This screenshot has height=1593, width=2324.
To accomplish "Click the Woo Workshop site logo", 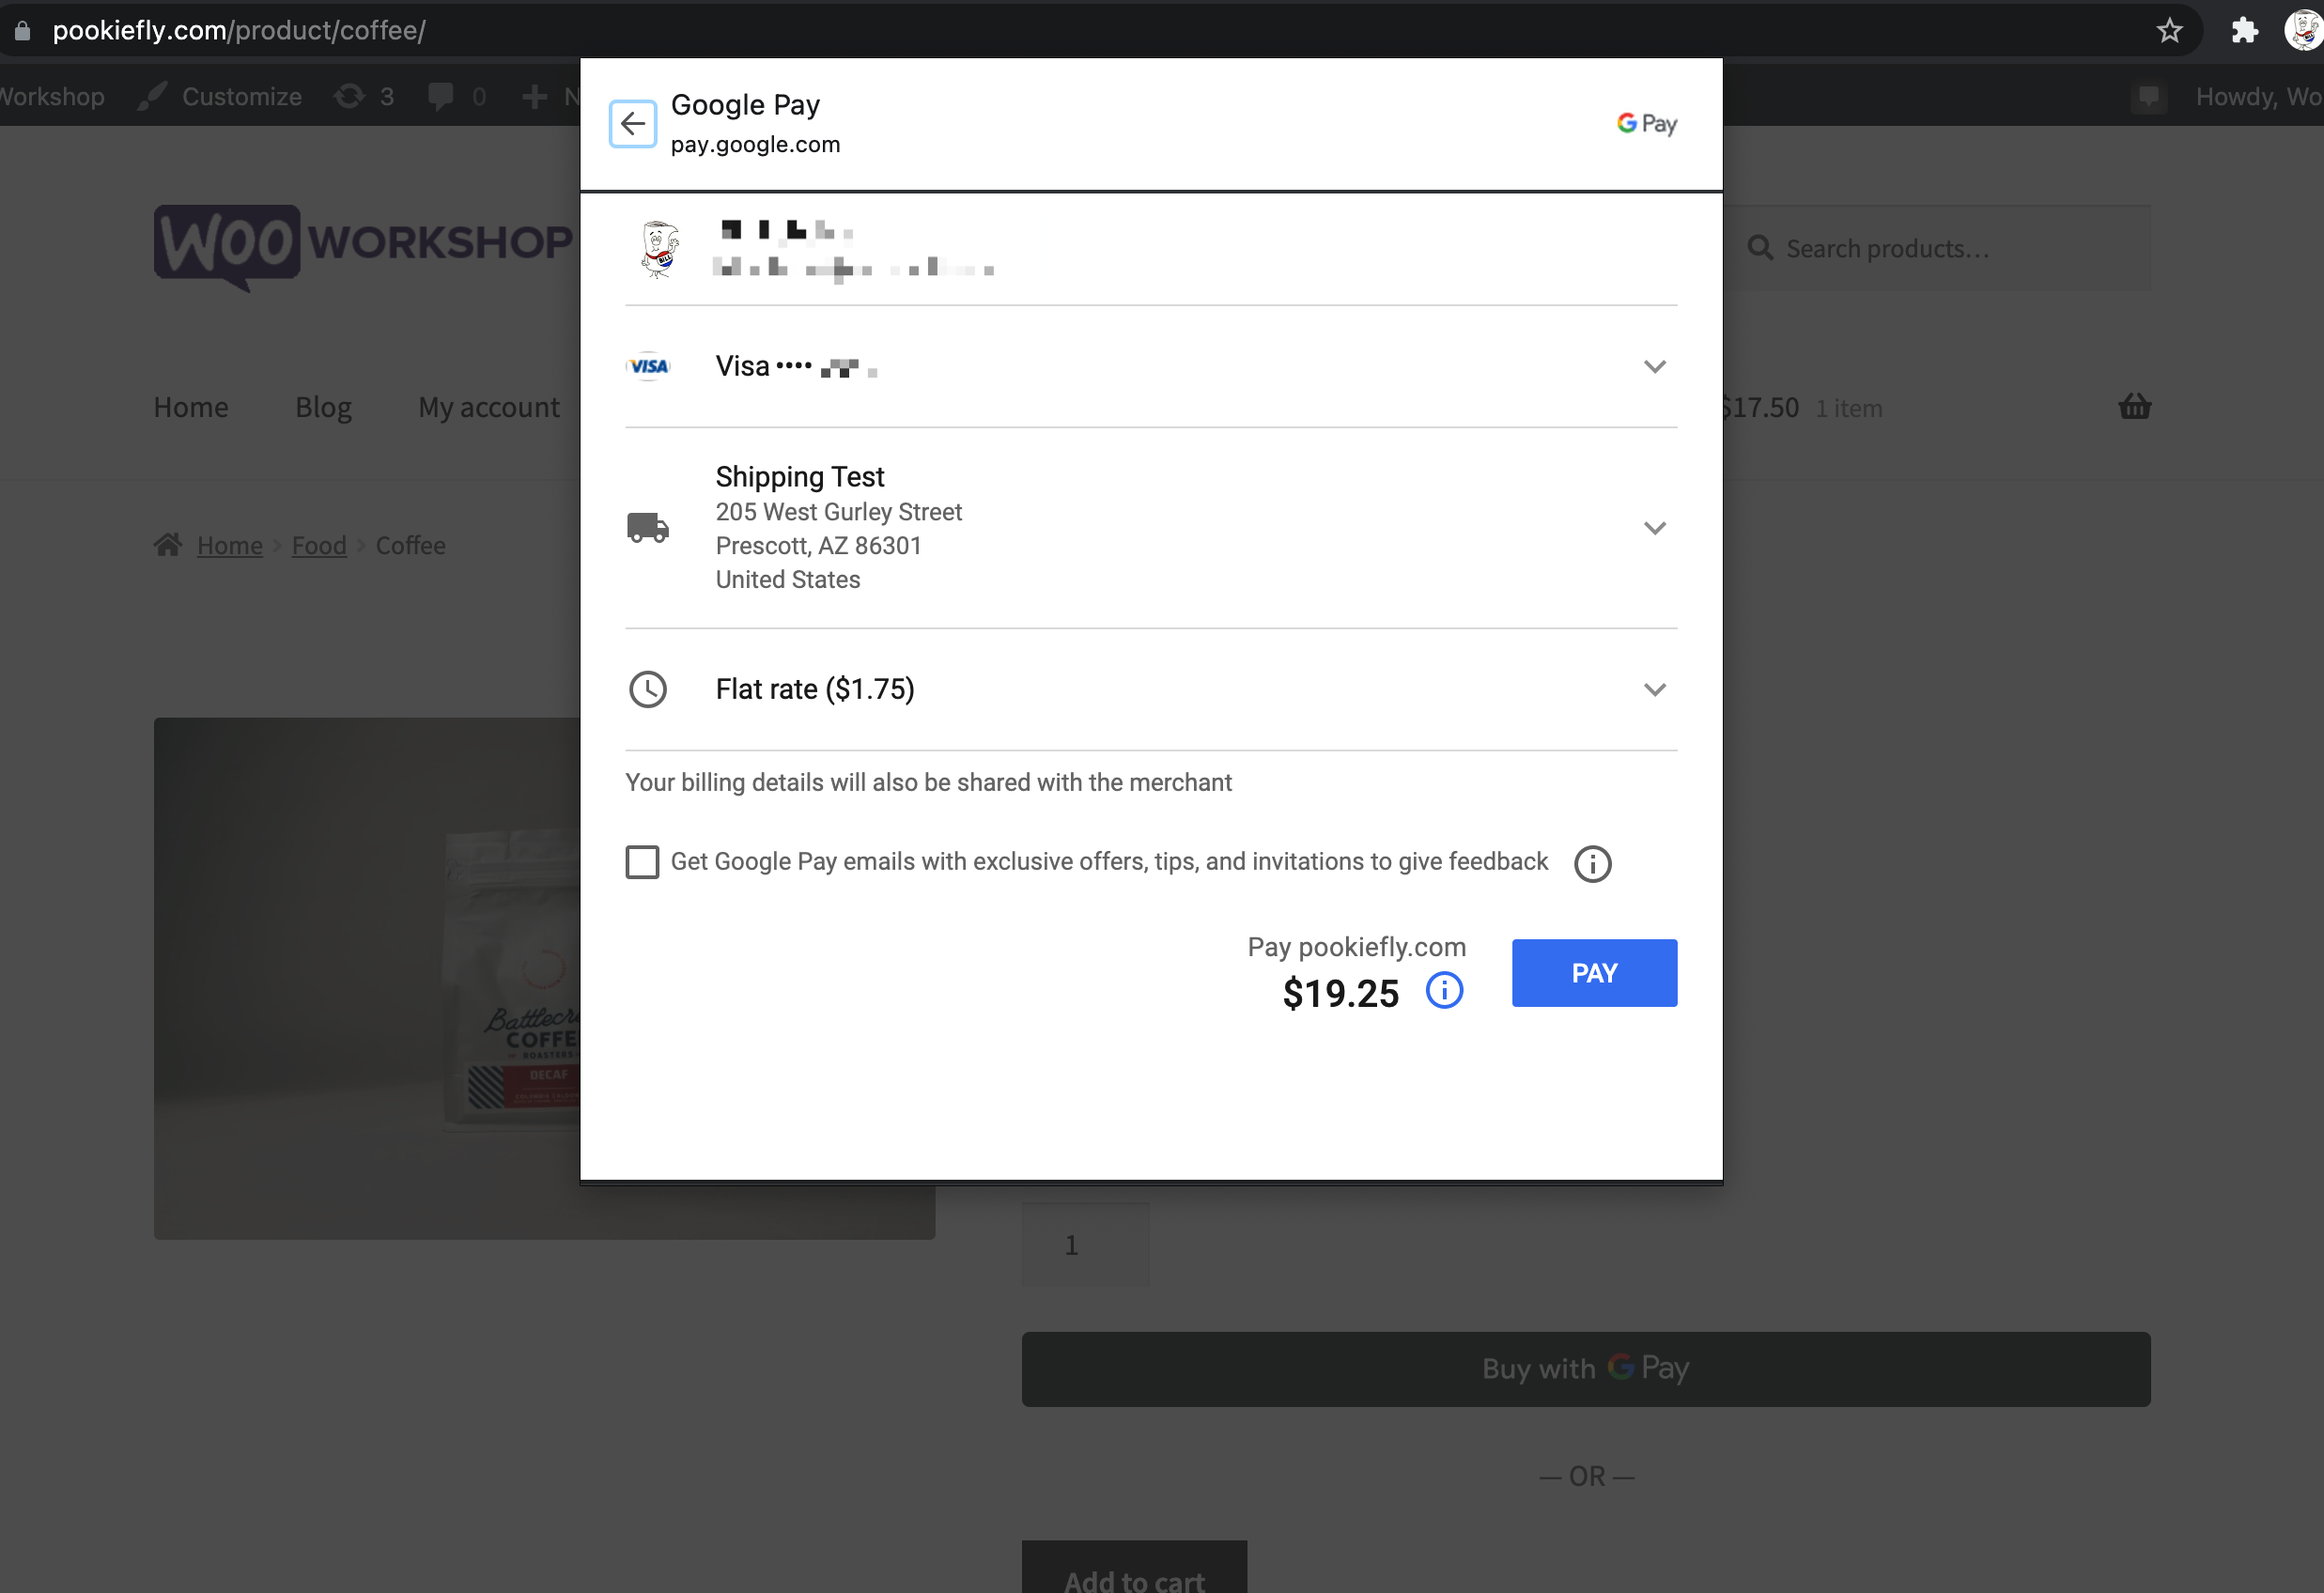I will [363, 247].
